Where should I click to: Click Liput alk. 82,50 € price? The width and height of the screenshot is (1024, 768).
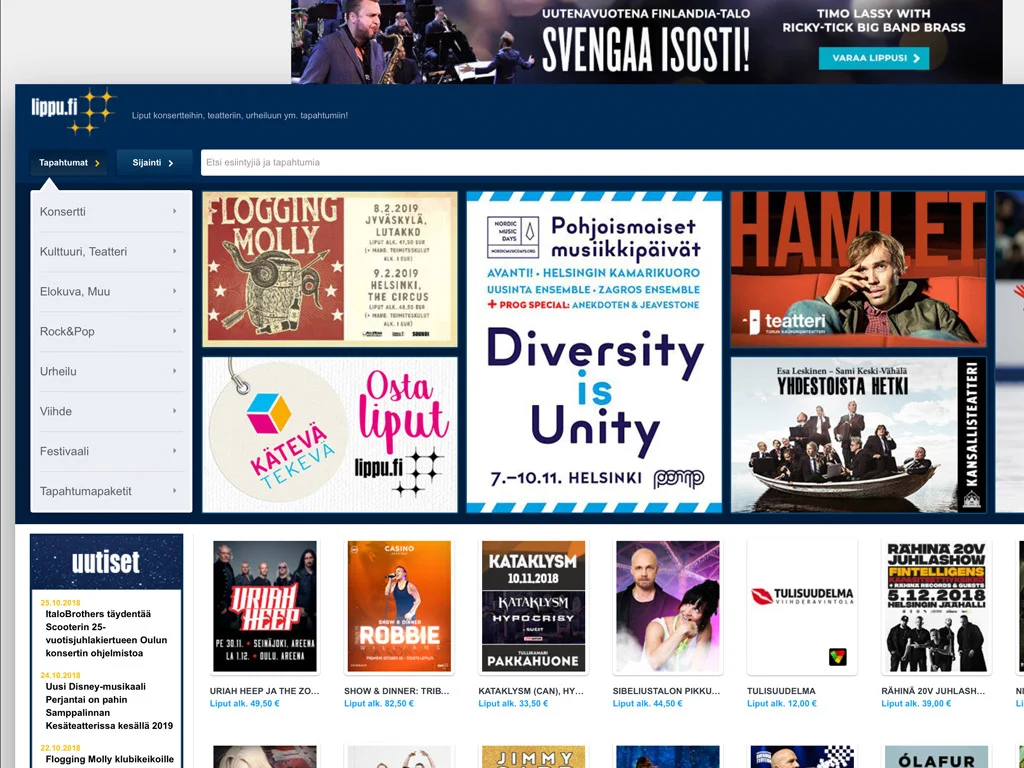[379, 704]
